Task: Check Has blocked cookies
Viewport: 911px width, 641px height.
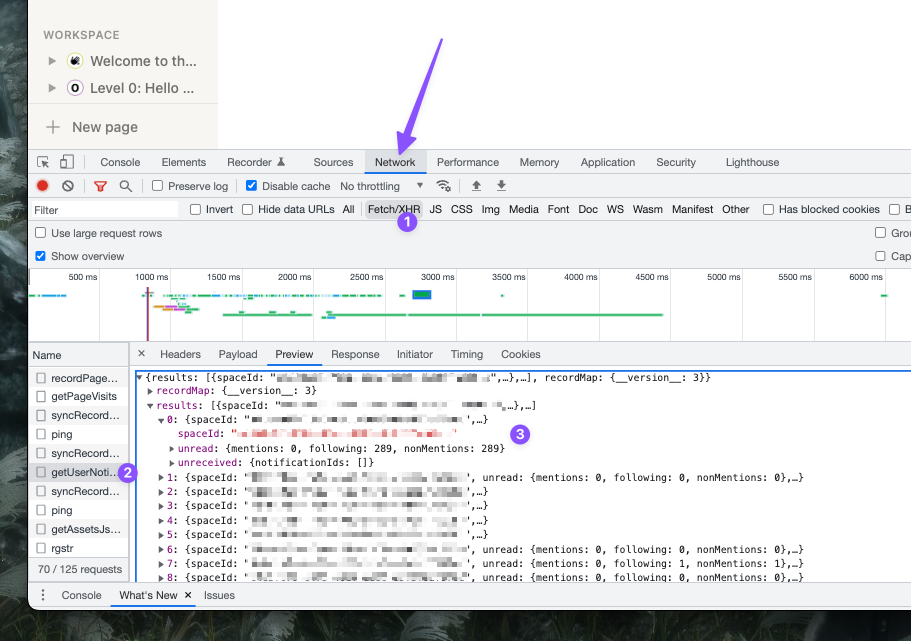Action: 768,209
